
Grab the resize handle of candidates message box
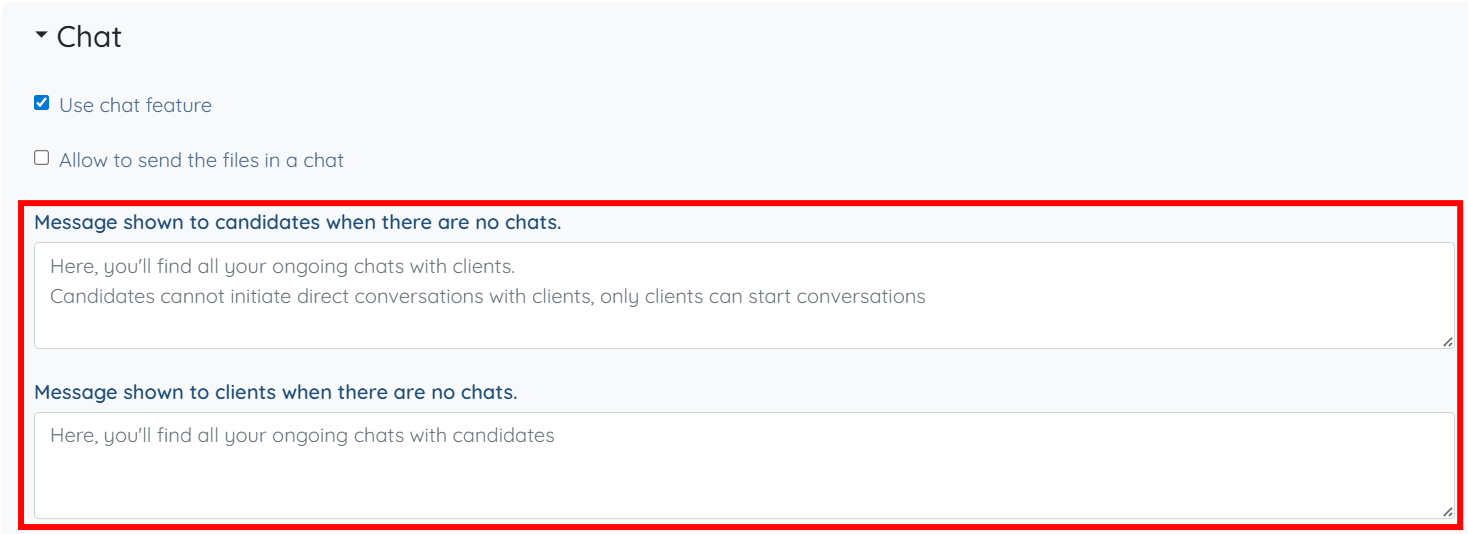click(1447, 341)
